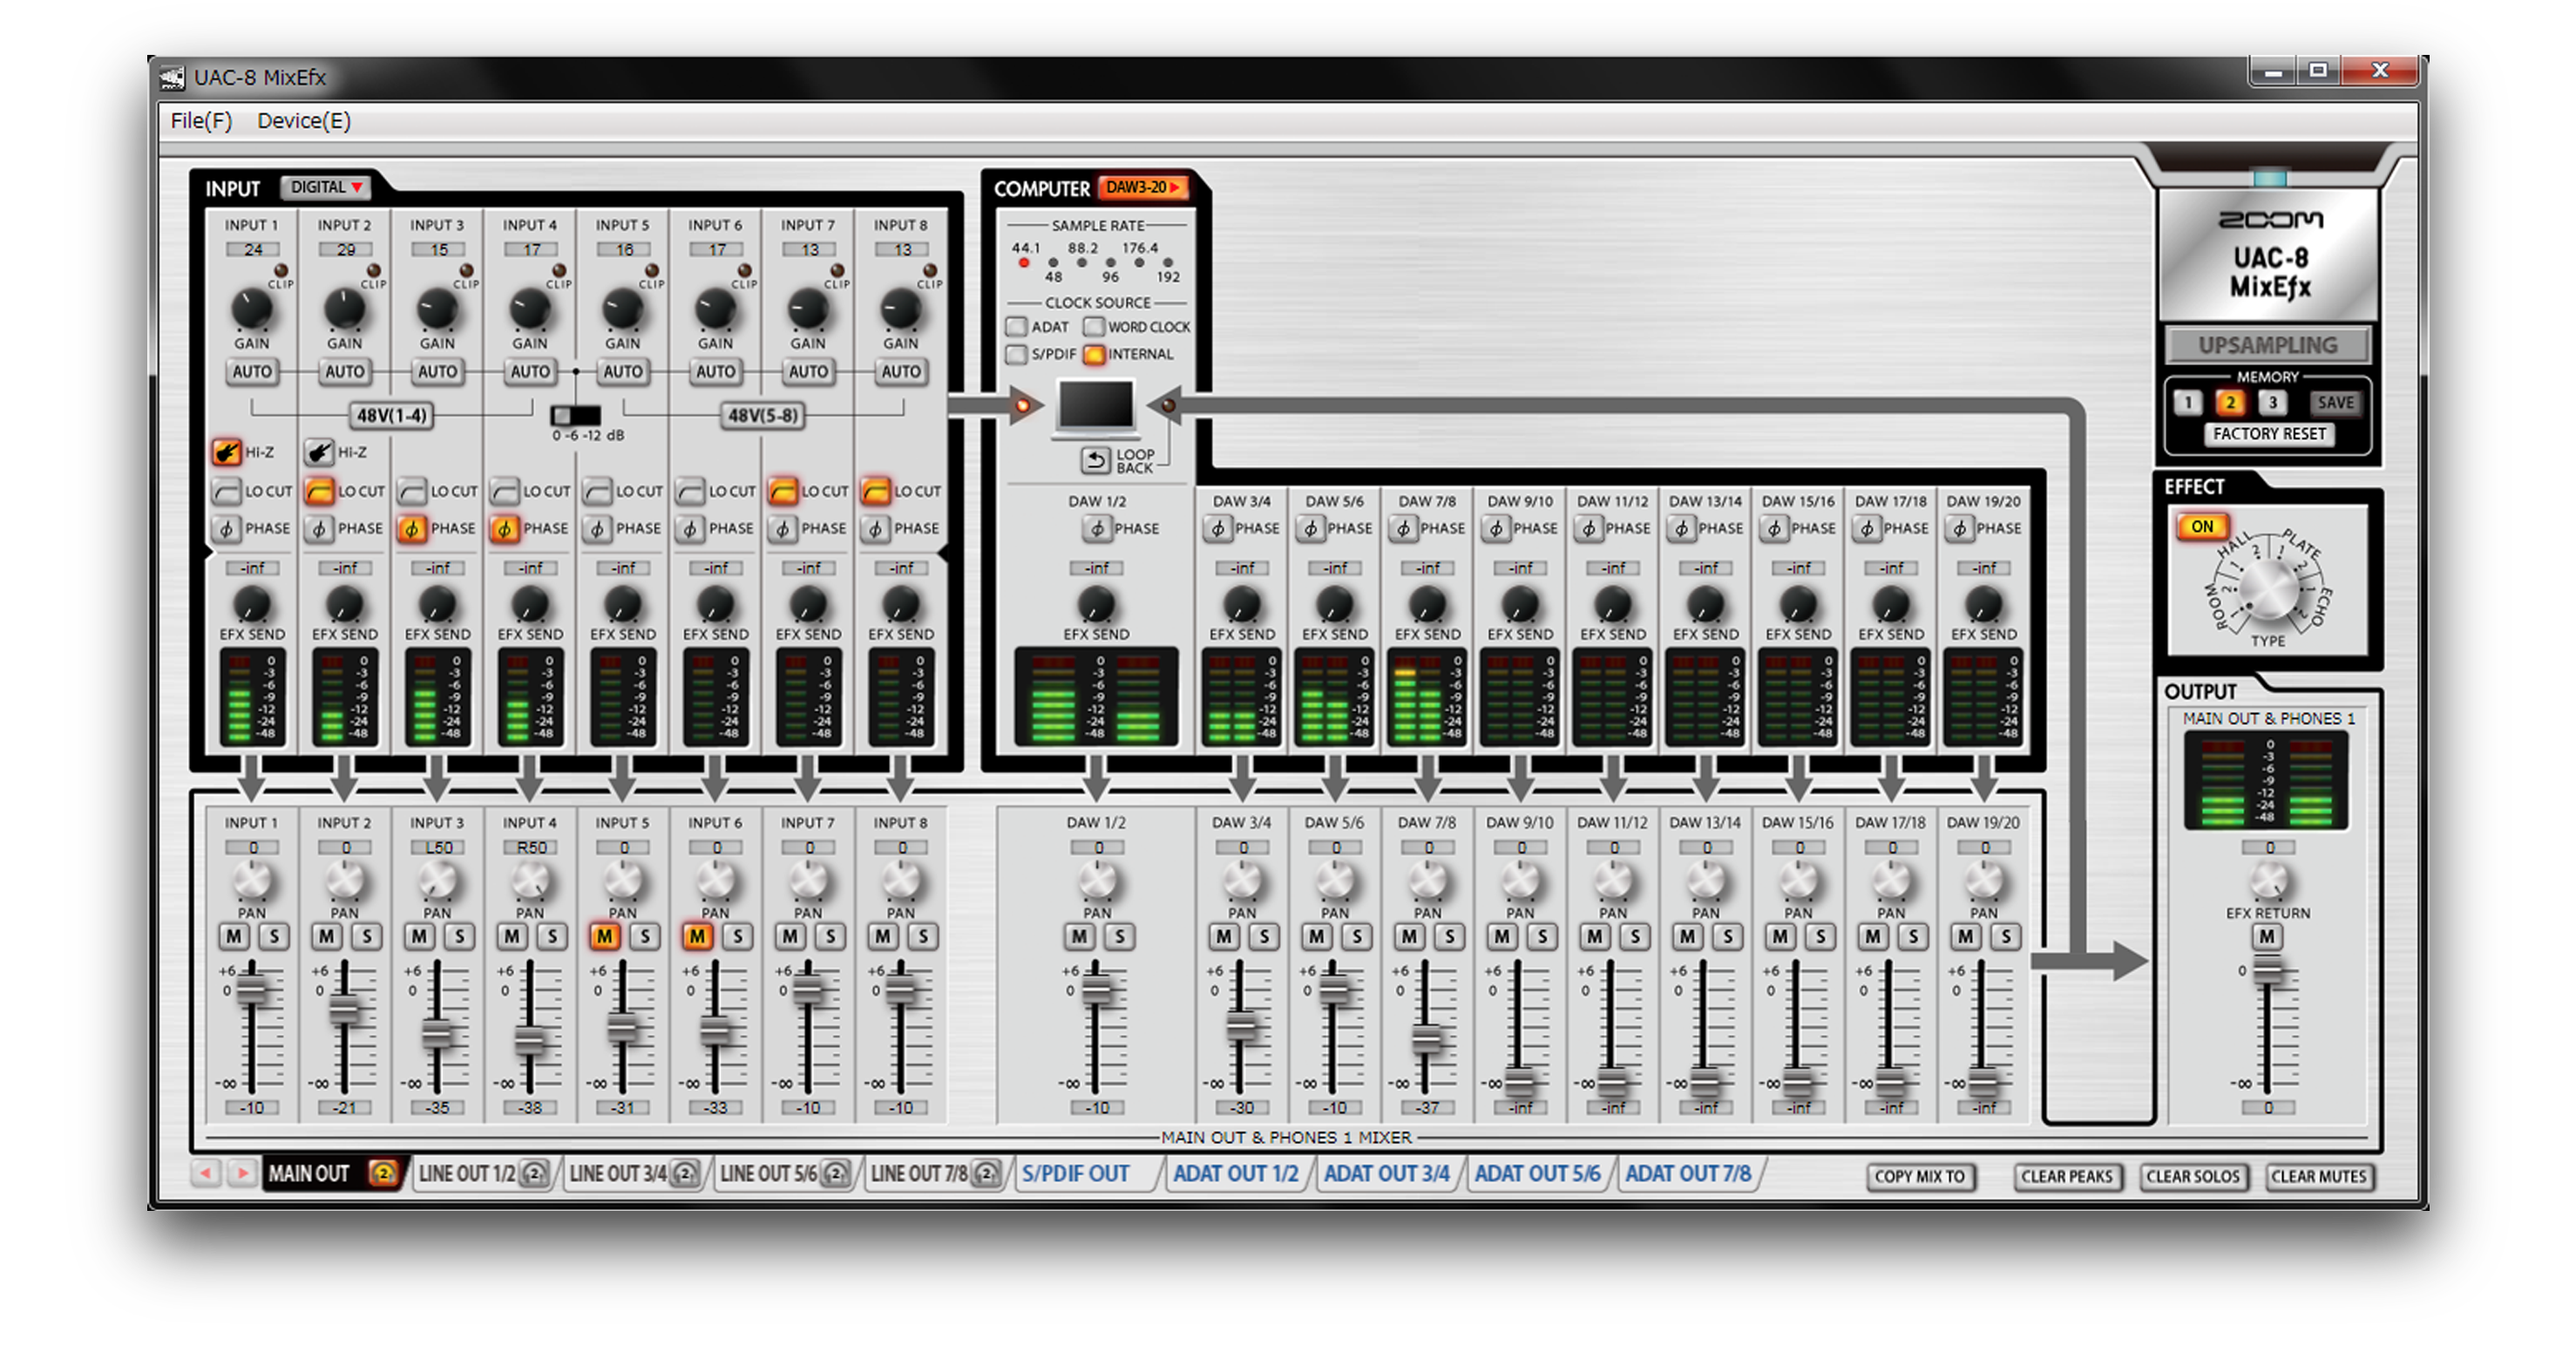The width and height of the screenshot is (2576, 1346).
Task: Unmute Input 5 channel
Action: tap(604, 937)
